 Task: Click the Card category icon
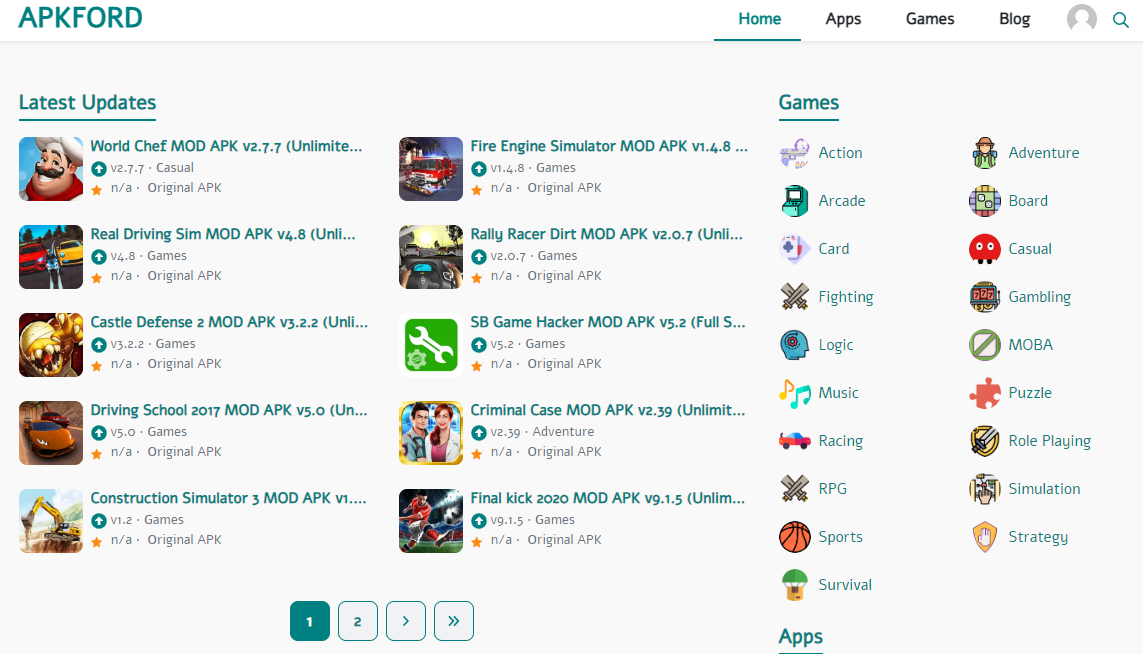coord(795,249)
